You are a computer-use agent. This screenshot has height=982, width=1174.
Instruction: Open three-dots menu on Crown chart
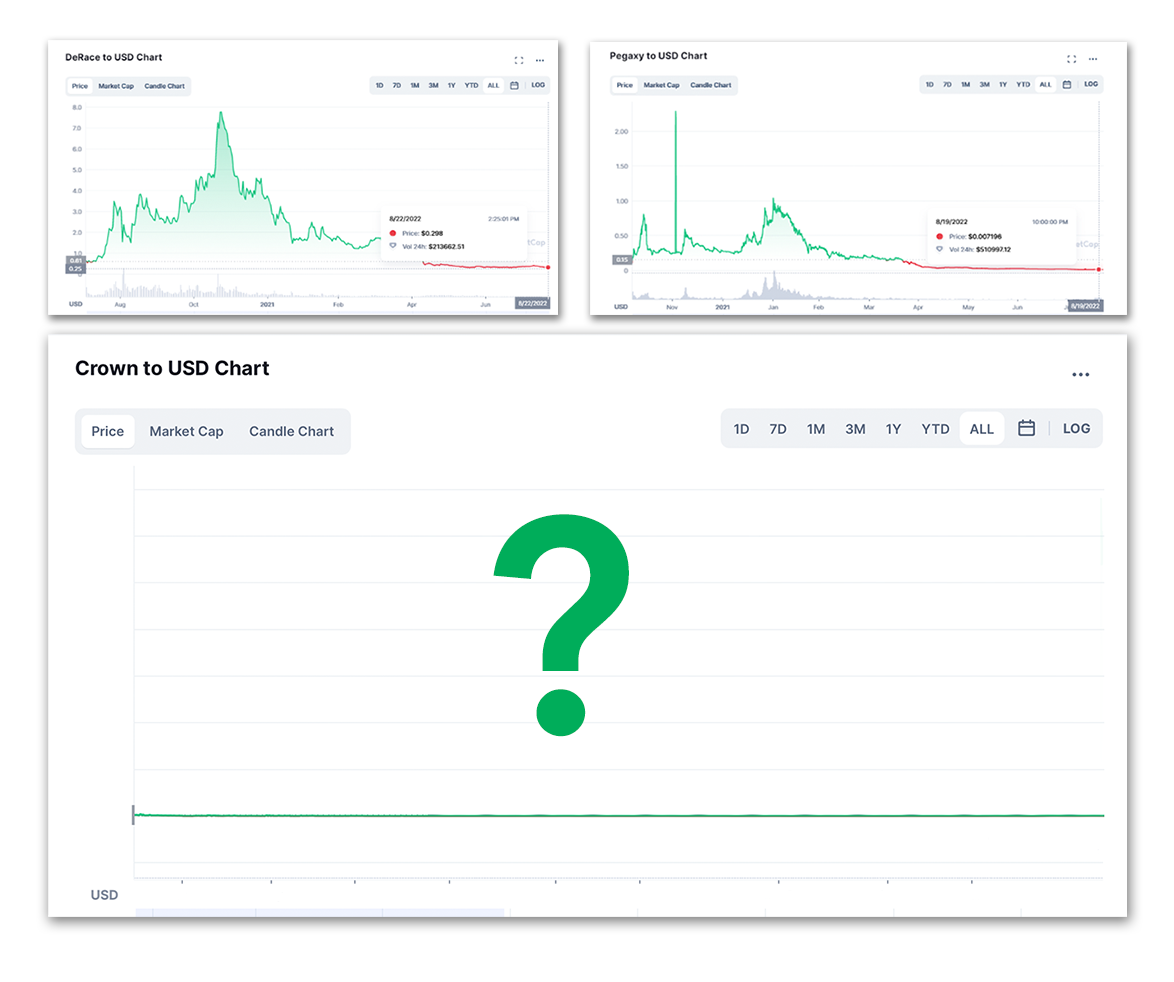click(x=1080, y=374)
